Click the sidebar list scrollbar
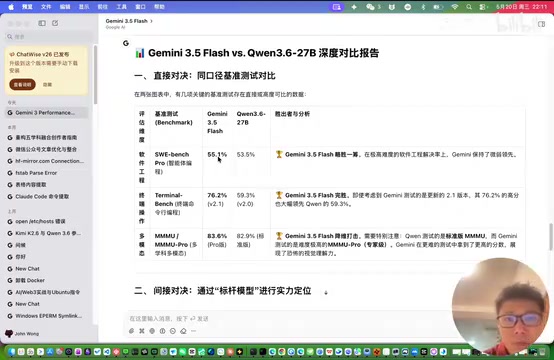The width and height of the screenshot is (554, 360). click(95, 75)
